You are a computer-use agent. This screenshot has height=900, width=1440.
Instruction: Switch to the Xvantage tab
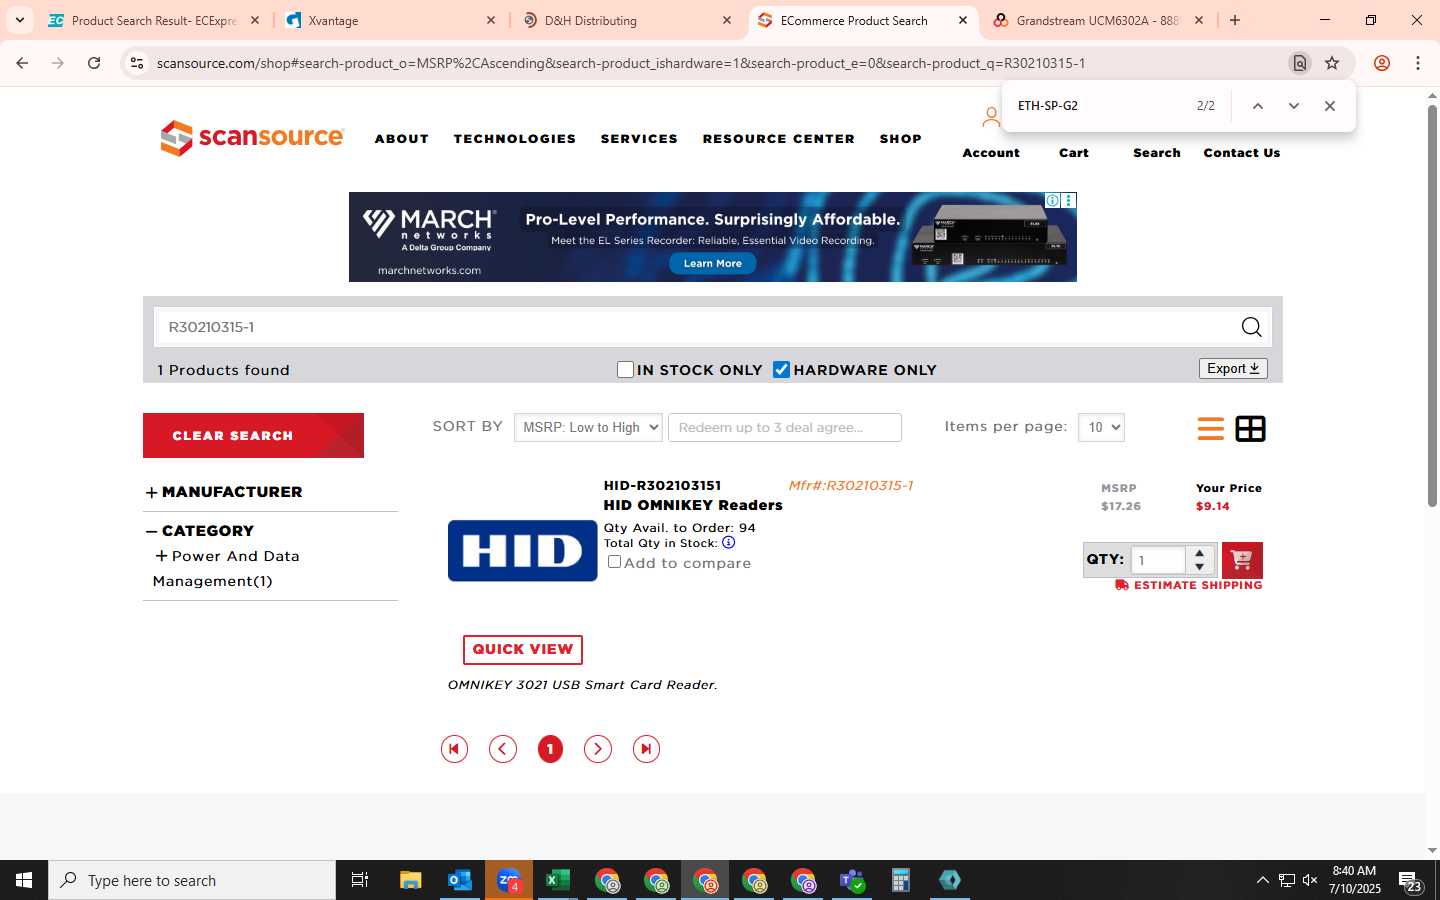coord(391,20)
